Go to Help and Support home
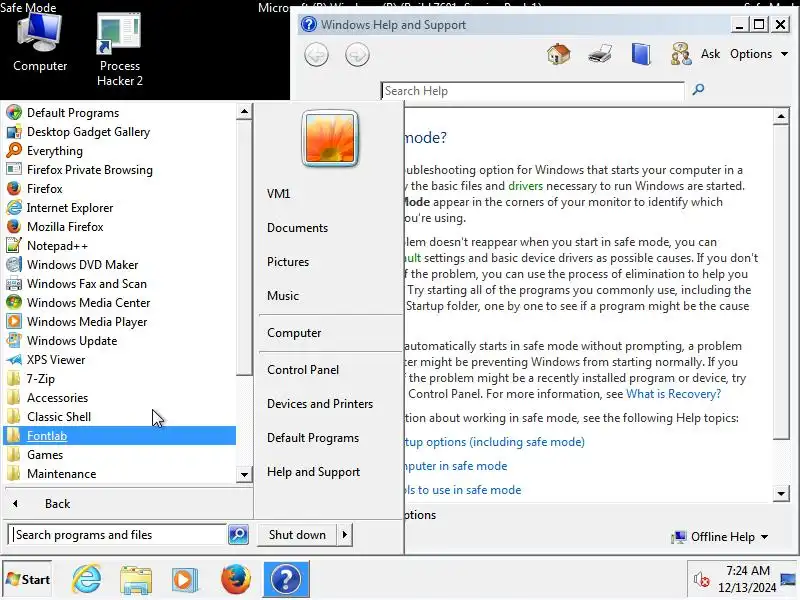The height and width of the screenshot is (600, 800). click(559, 54)
